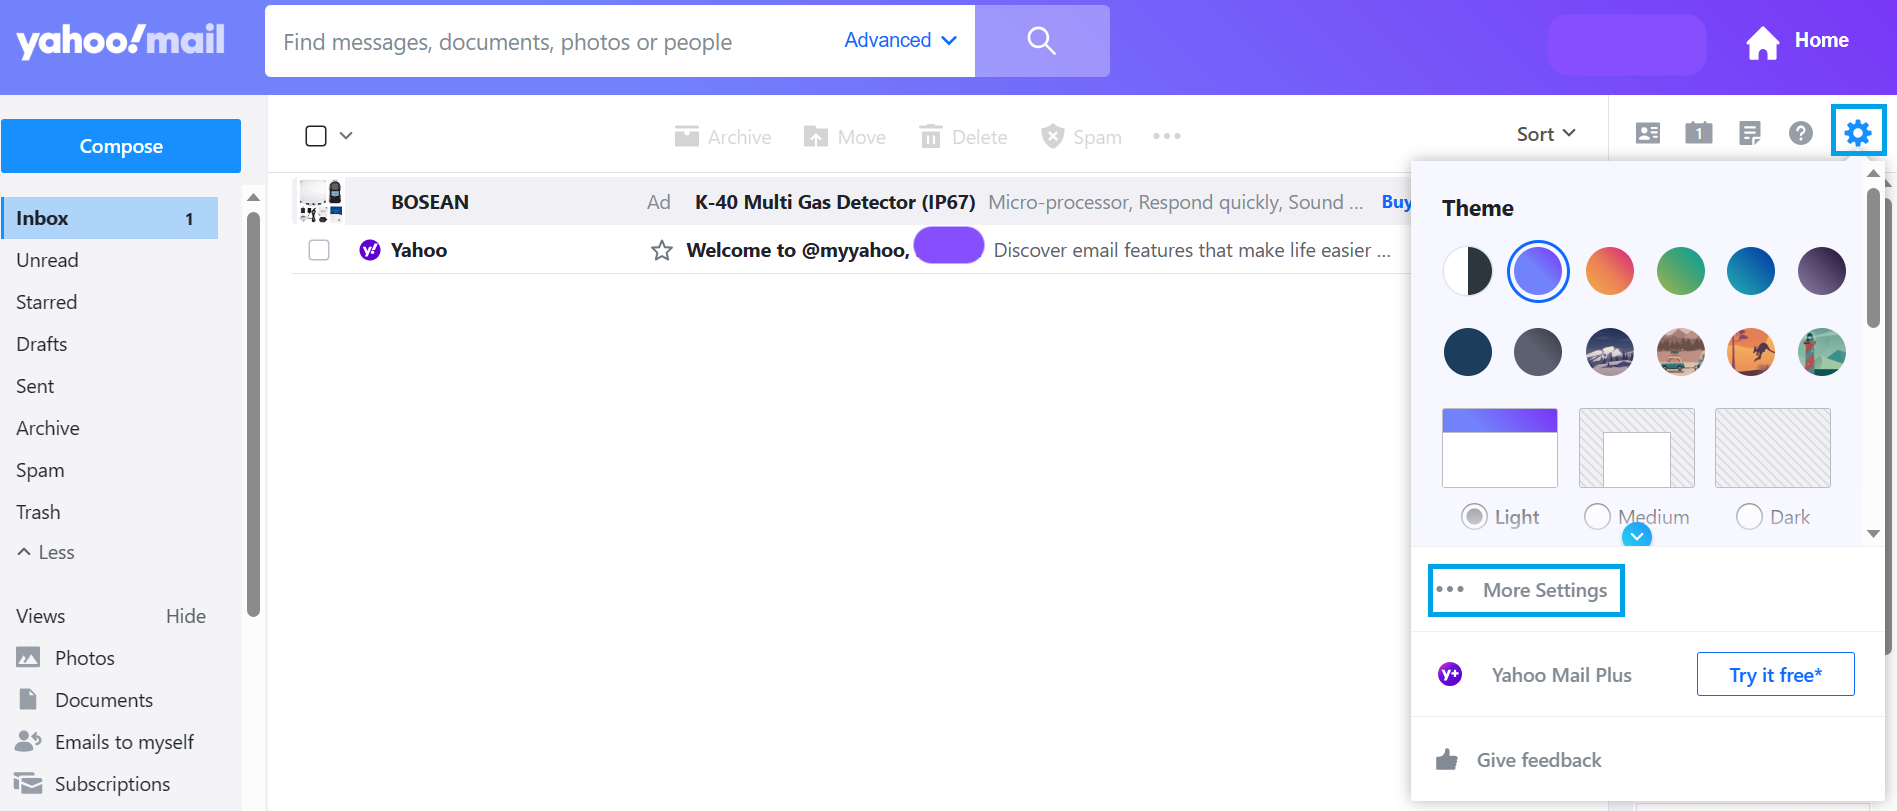1897x811 pixels.
Task: Select the teal-blue gradient theme swatch
Action: (x=1751, y=271)
